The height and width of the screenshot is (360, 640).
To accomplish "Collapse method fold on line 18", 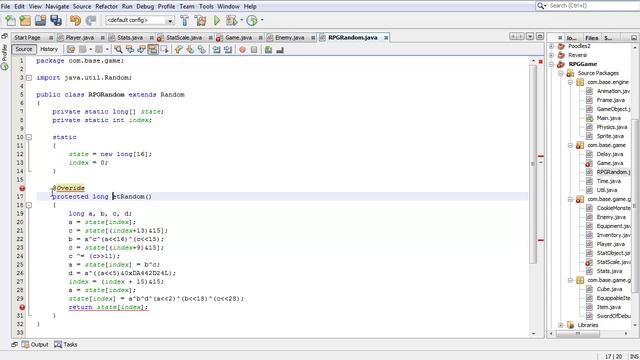I will (x=29, y=205).
